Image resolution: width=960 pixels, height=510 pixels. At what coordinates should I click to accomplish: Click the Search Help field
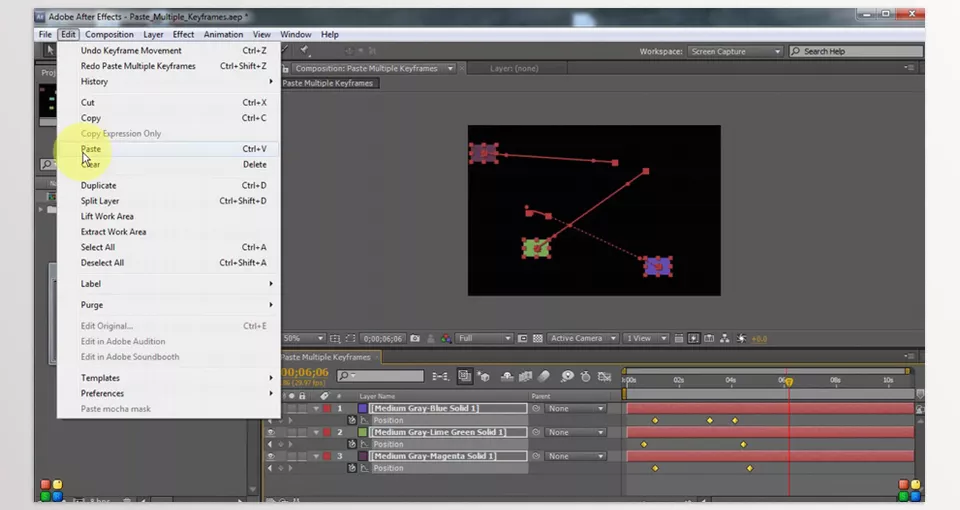pos(855,51)
